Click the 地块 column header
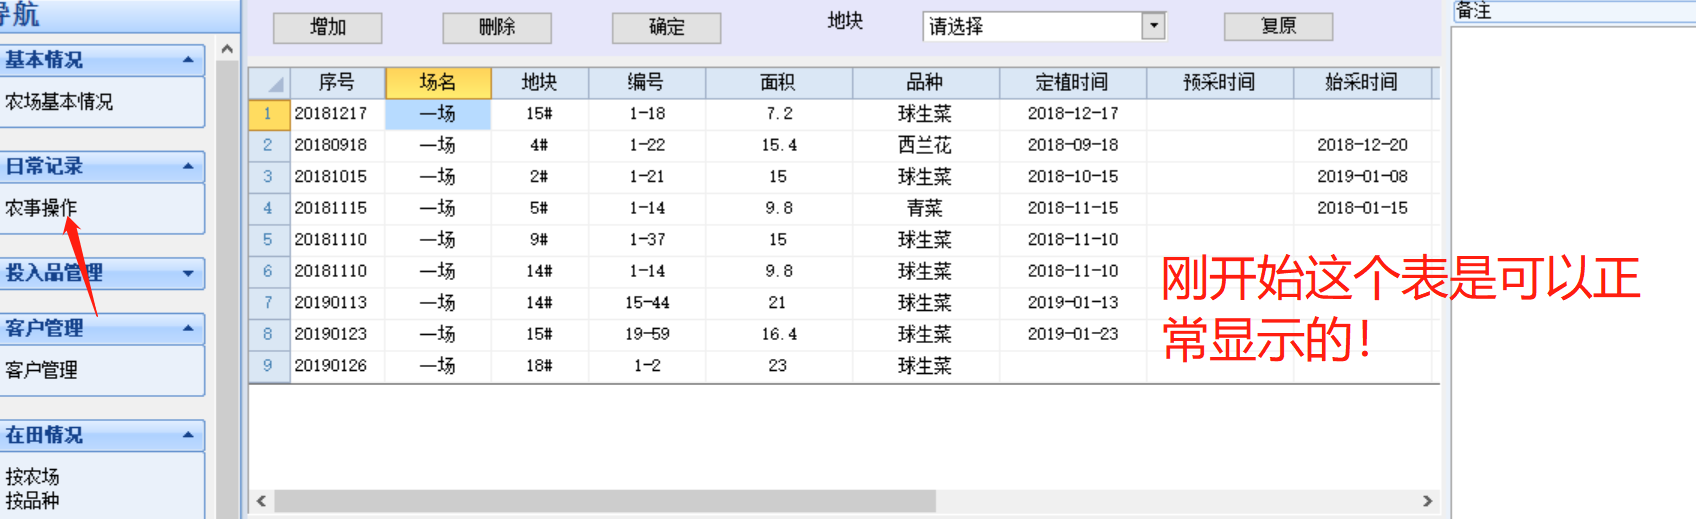The height and width of the screenshot is (519, 1696). coord(539,82)
